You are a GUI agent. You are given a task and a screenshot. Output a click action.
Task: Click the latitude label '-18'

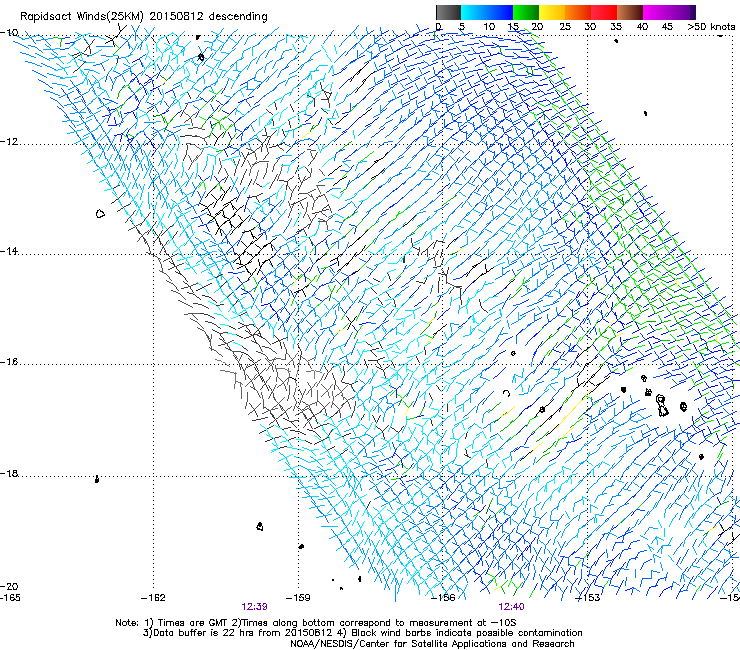pos(9,473)
